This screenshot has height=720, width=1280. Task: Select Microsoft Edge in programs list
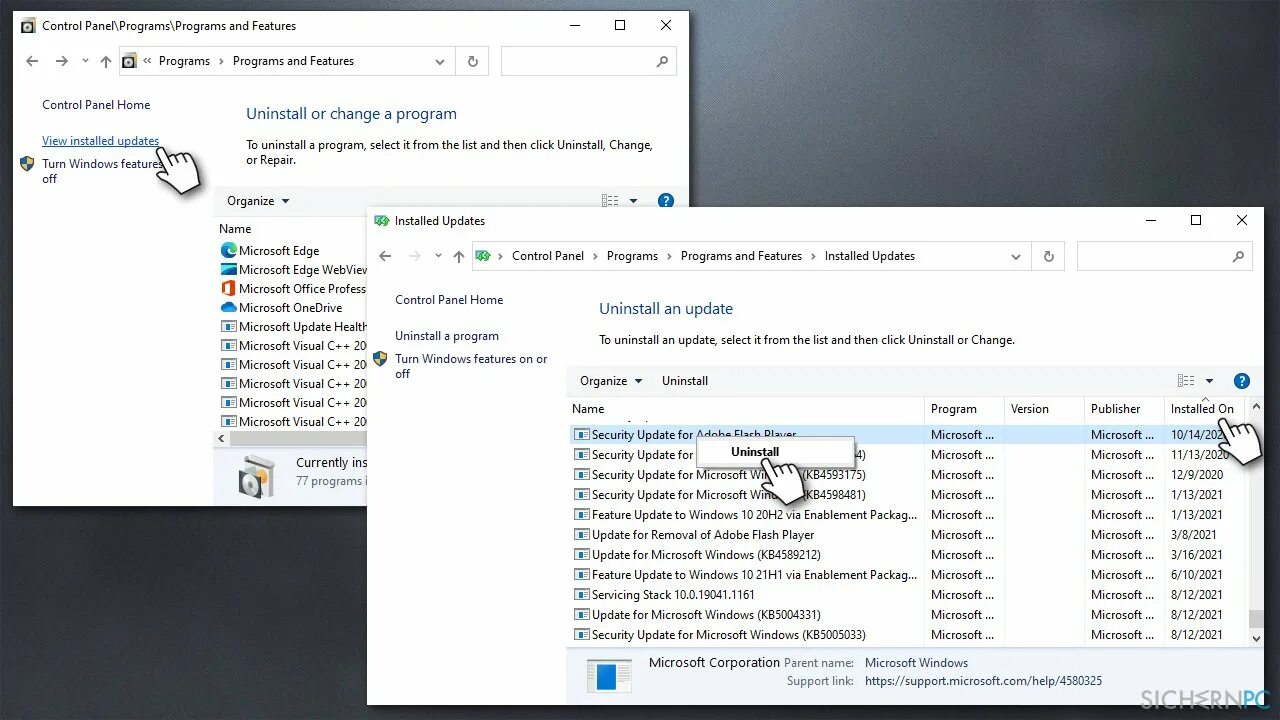(x=279, y=251)
